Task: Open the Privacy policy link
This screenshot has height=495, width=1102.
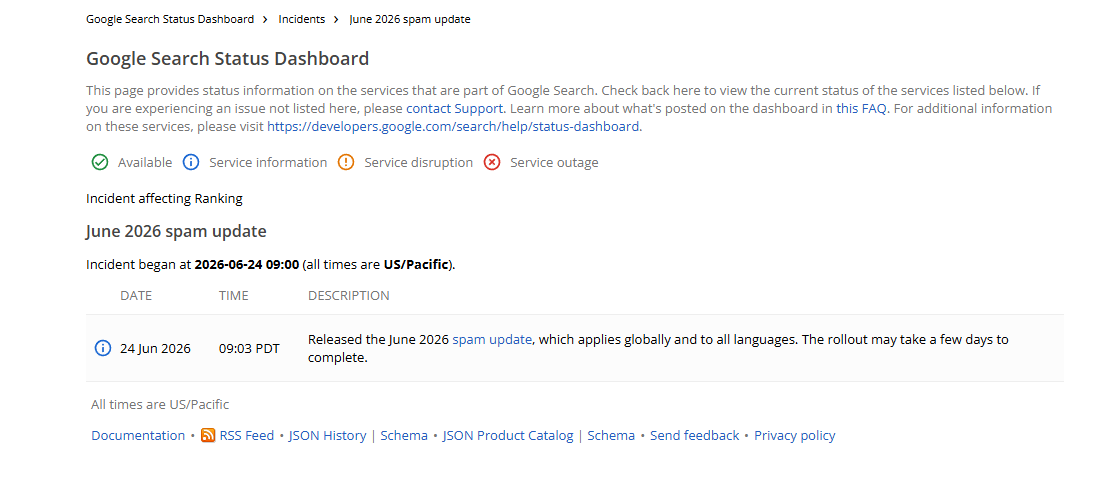Action: coord(795,435)
